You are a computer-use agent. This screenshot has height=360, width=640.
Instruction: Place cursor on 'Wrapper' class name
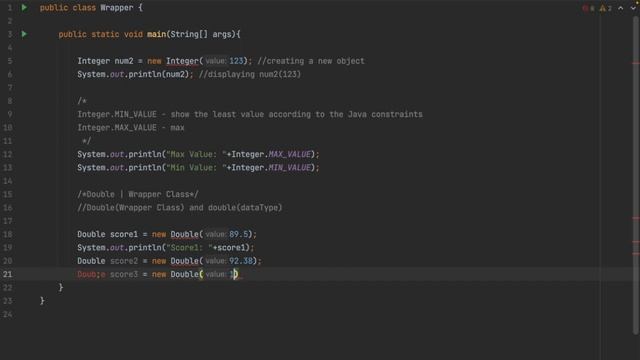pyautogui.click(x=117, y=7)
